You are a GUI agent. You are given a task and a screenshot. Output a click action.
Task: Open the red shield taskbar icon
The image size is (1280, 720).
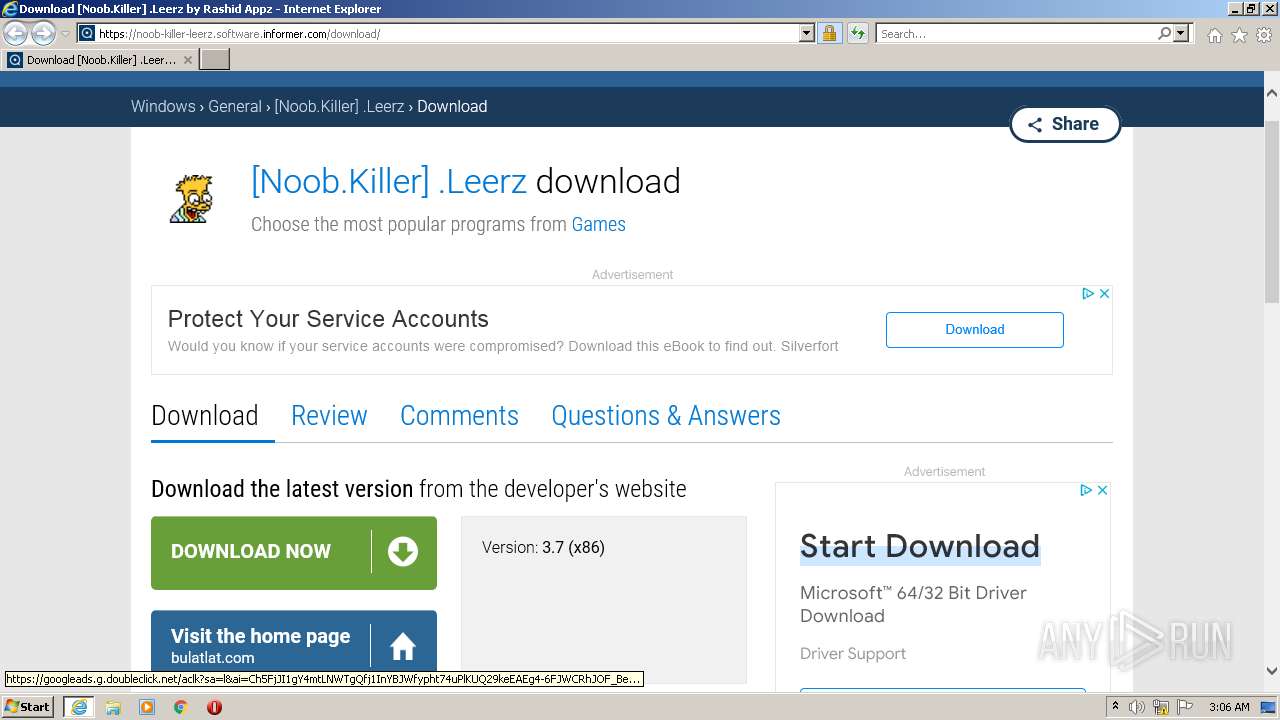pos(214,707)
